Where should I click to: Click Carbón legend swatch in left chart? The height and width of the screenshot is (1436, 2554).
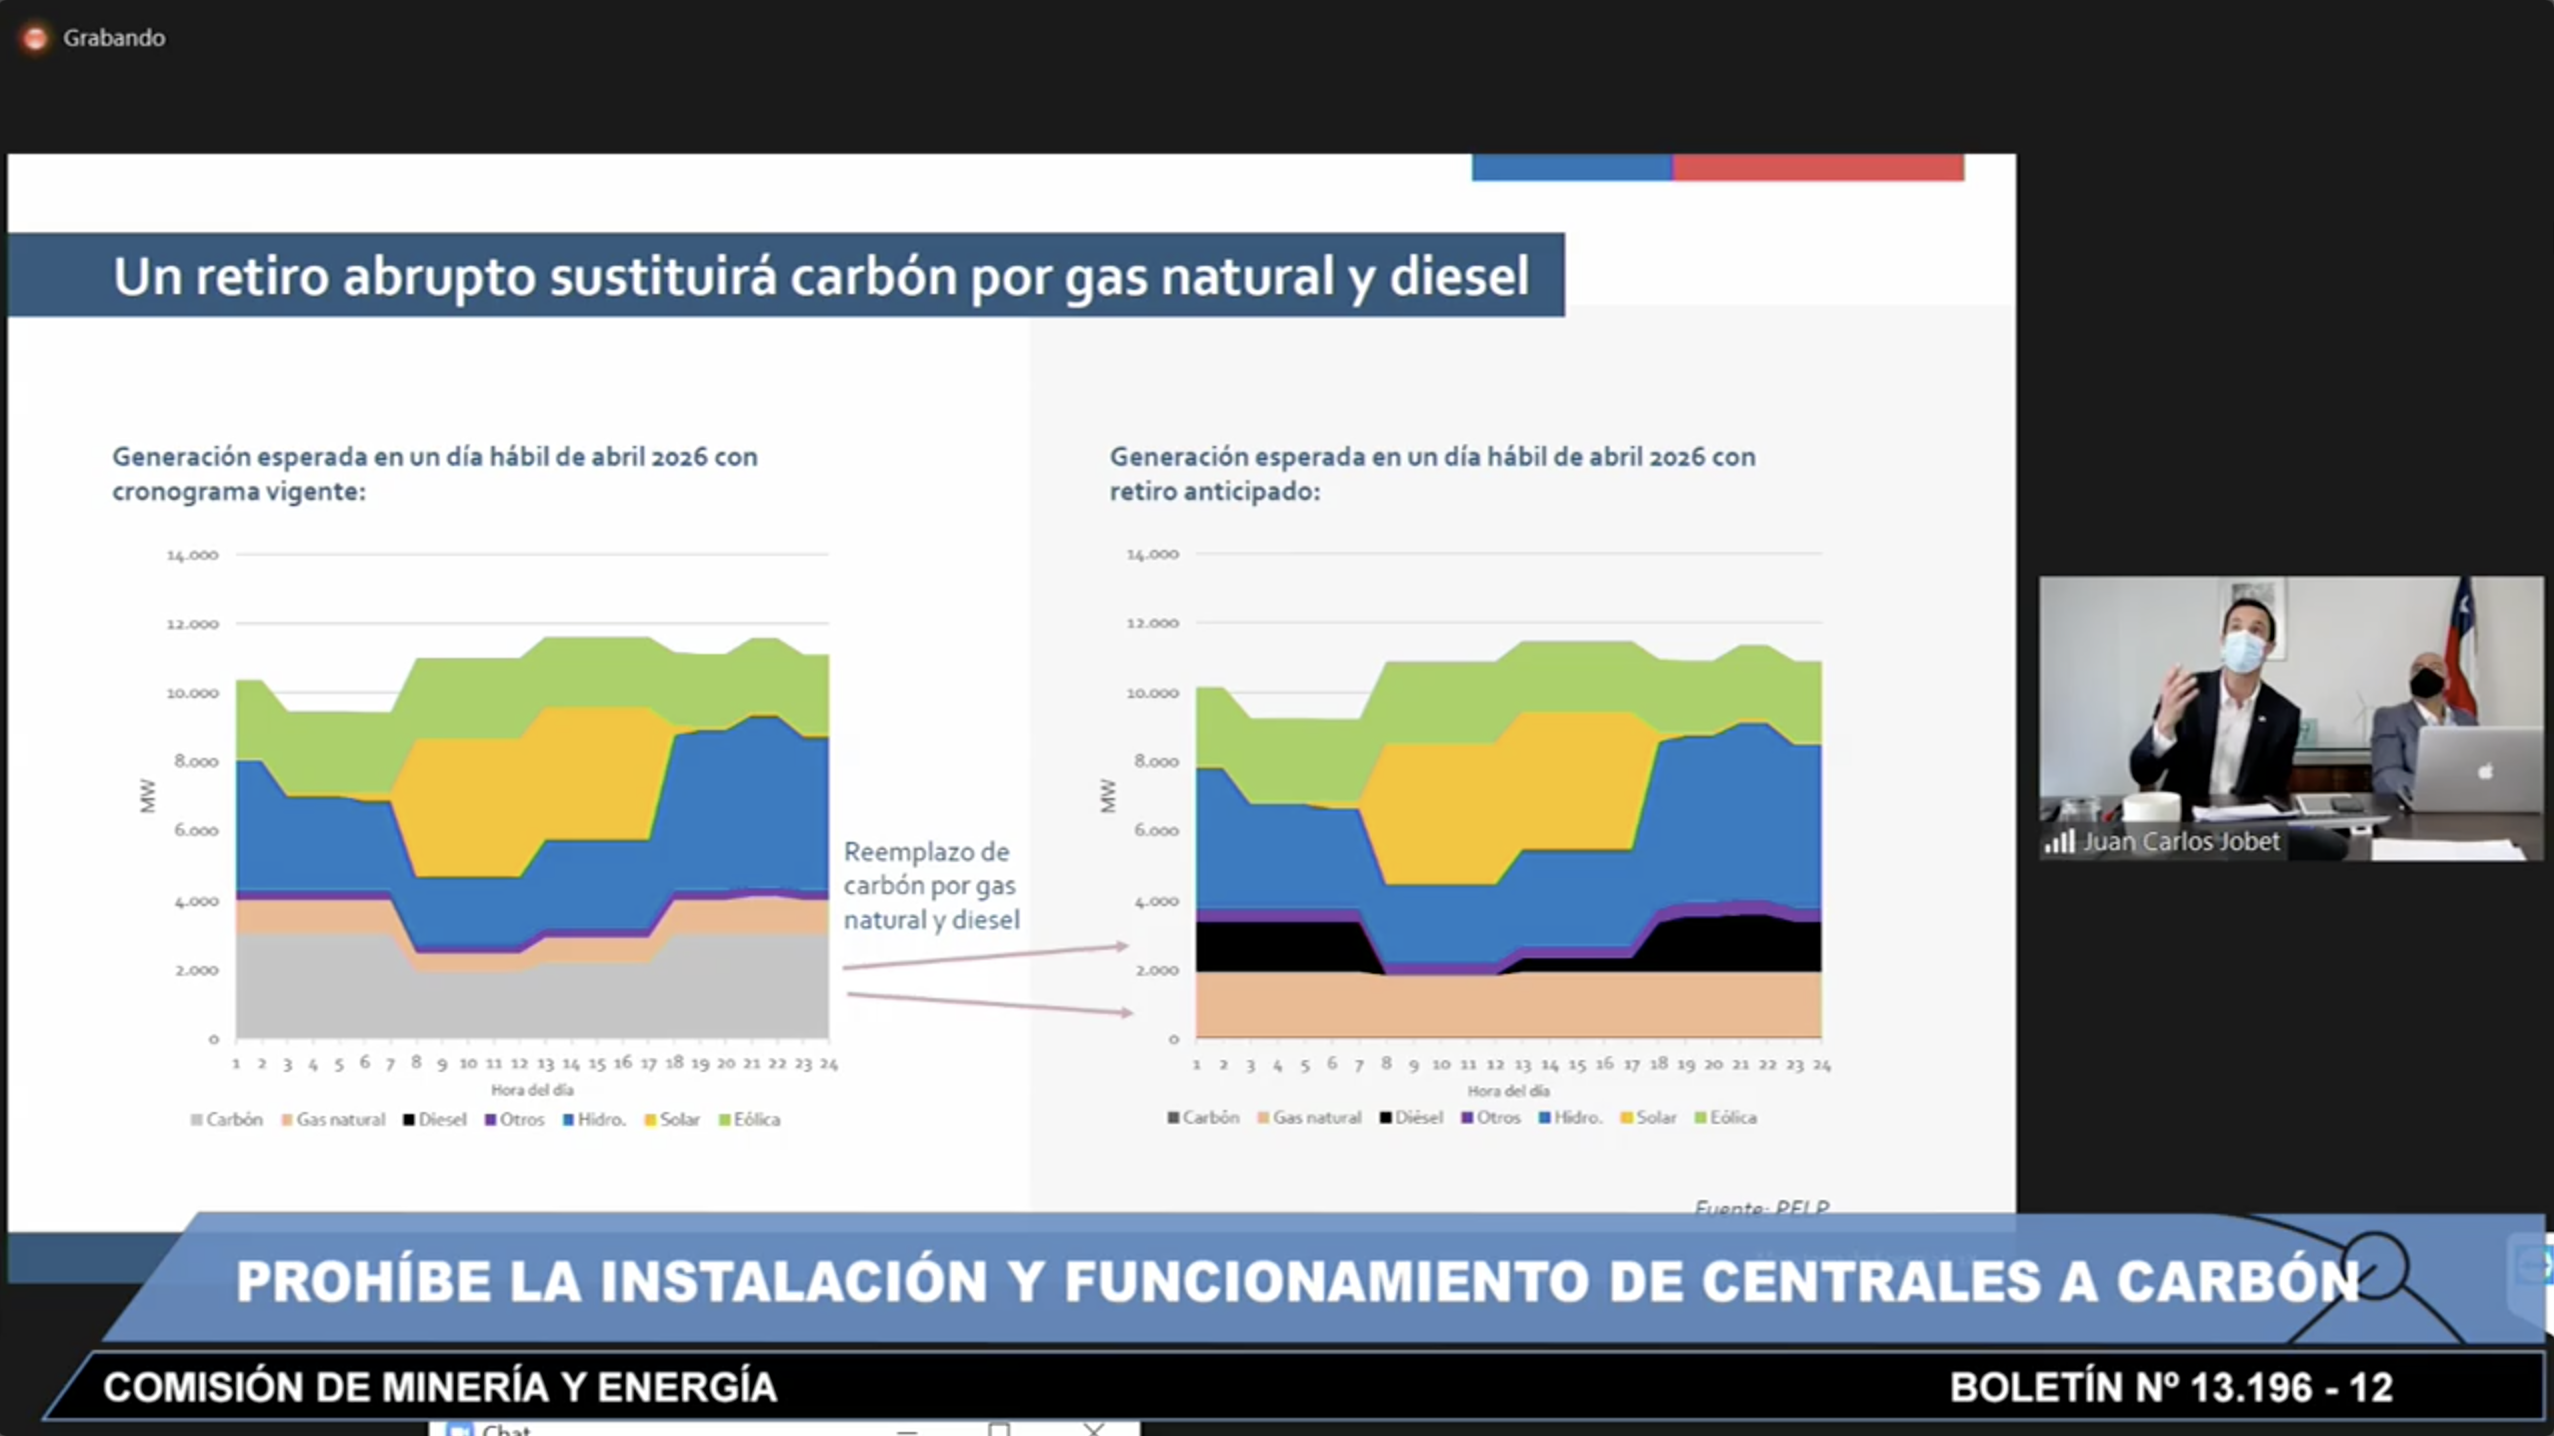[197, 1120]
